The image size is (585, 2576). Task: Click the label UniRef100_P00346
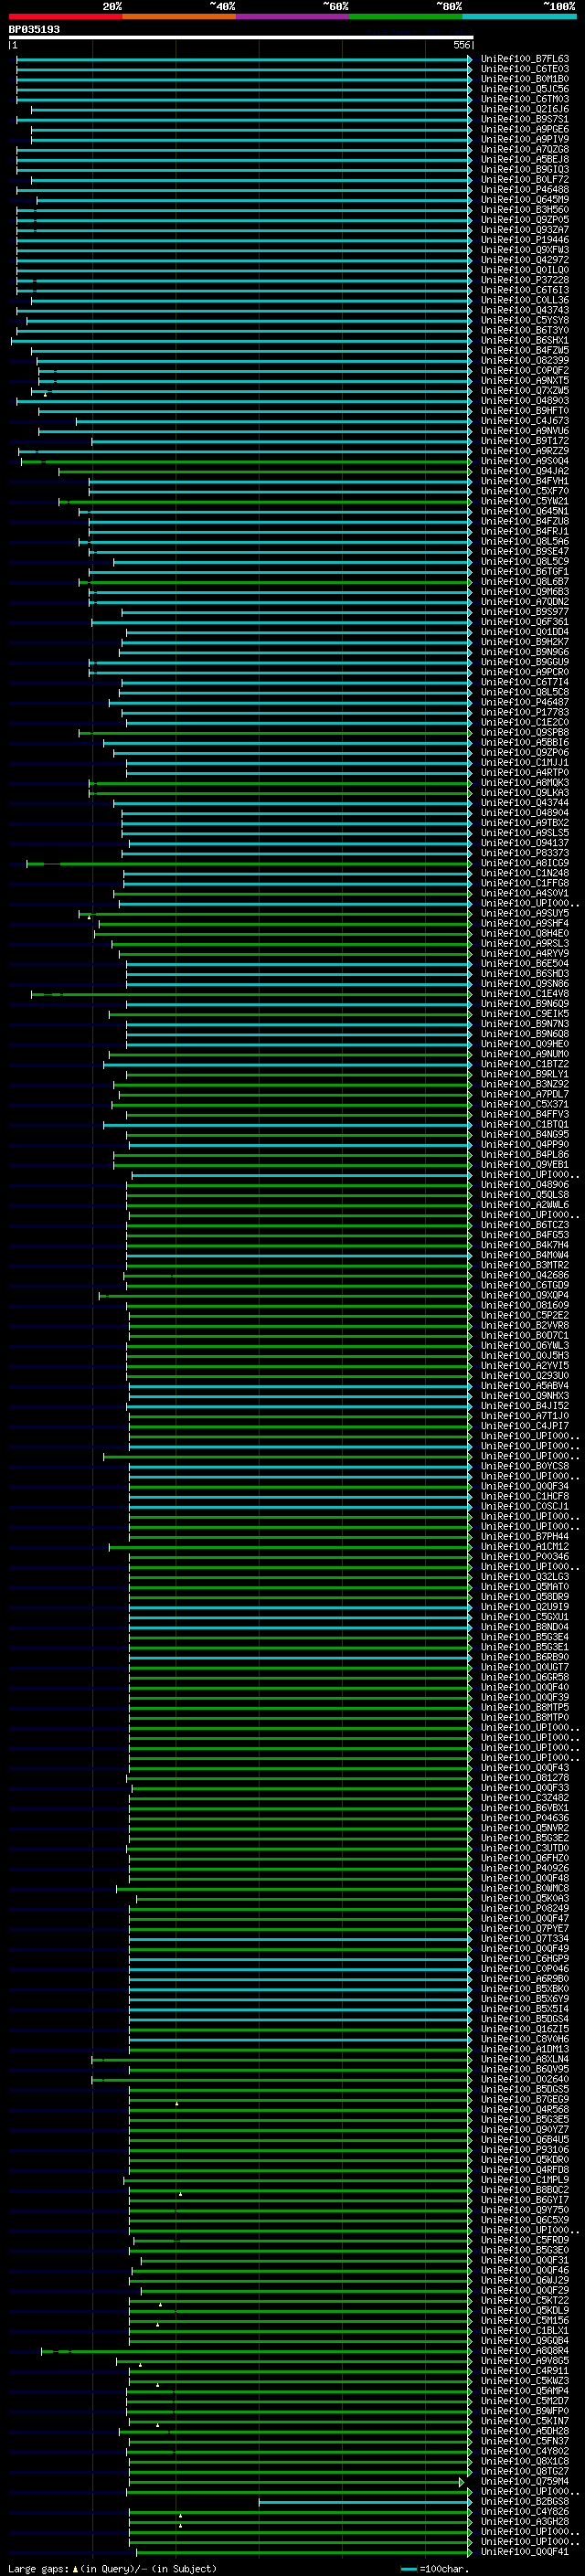[x=525, y=1556]
